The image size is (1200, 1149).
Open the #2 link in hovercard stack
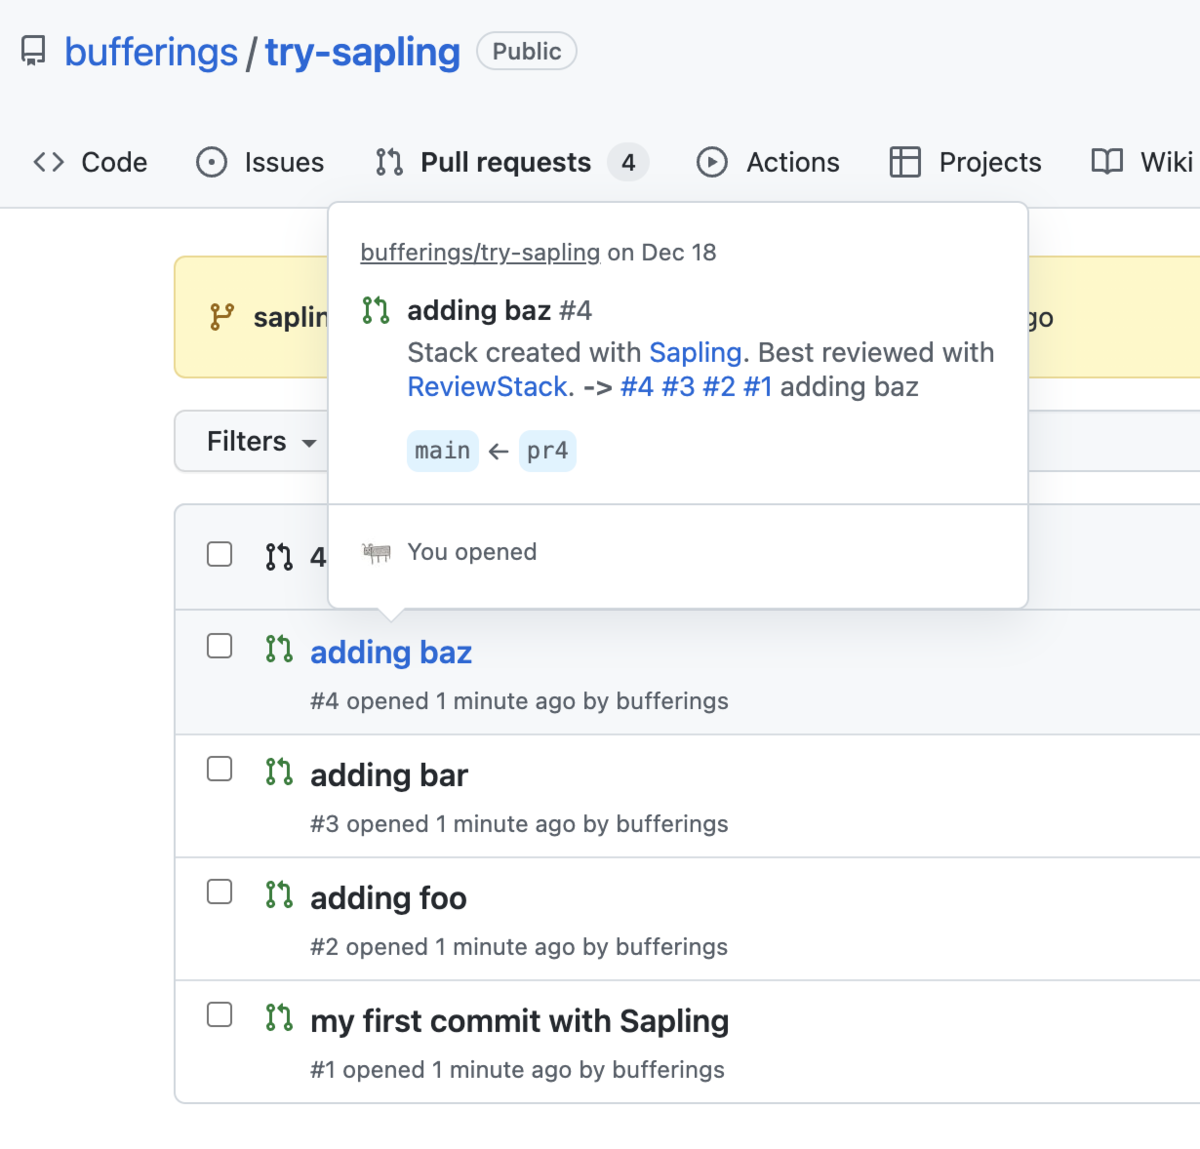point(719,387)
